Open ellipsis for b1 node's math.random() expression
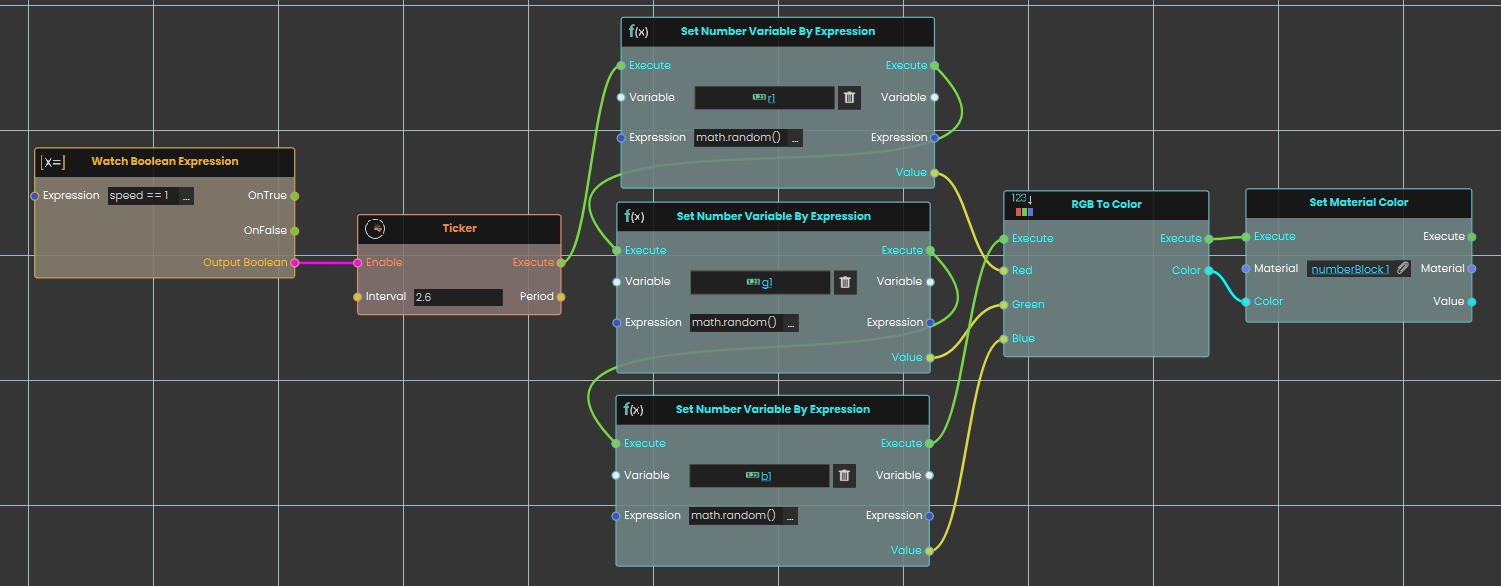This screenshot has height=586, width=1501. point(790,516)
